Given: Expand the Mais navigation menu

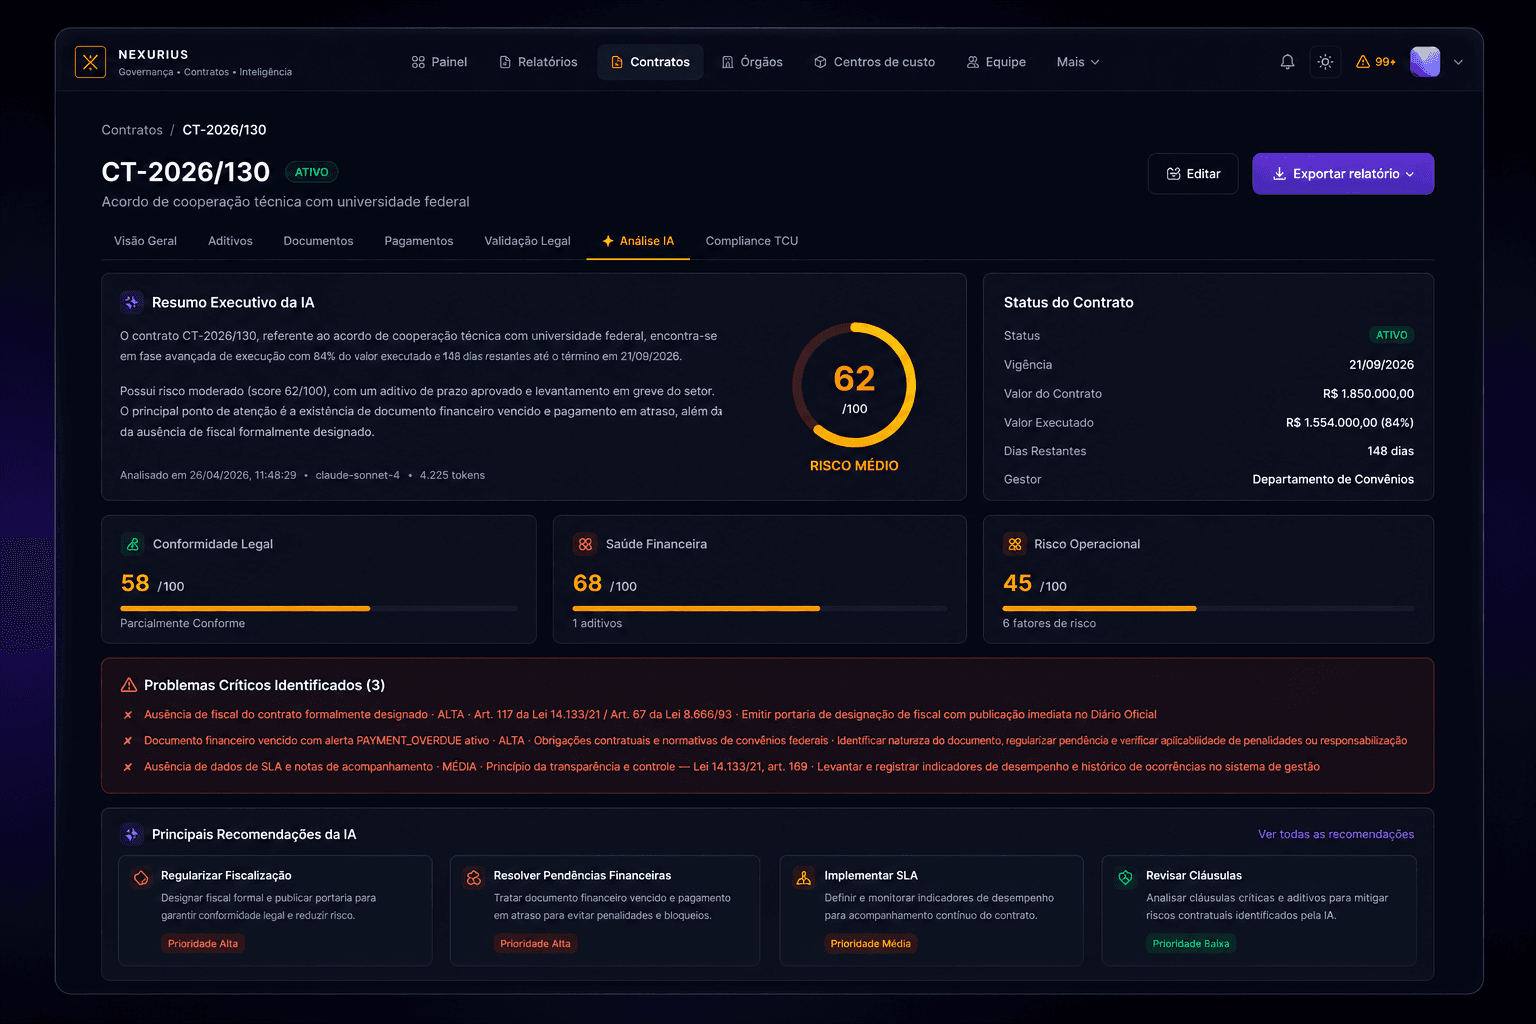Looking at the screenshot, I should coord(1077,62).
